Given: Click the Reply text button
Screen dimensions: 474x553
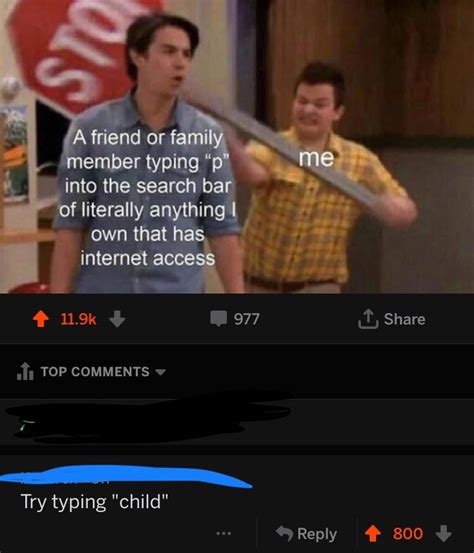Looking at the screenshot, I should (317, 534).
